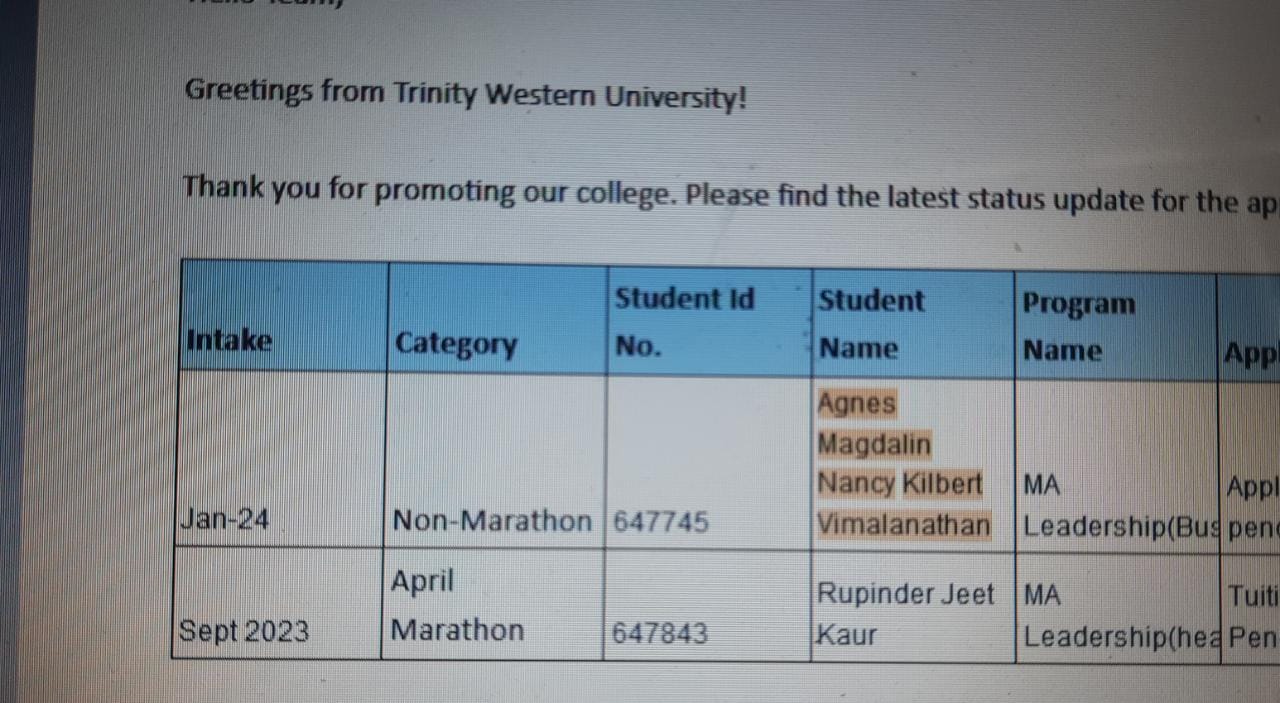The height and width of the screenshot is (703, 1280).
Task: Click the Student Id No. header cell
Action: pyautogui.click(x=709, y=322)
